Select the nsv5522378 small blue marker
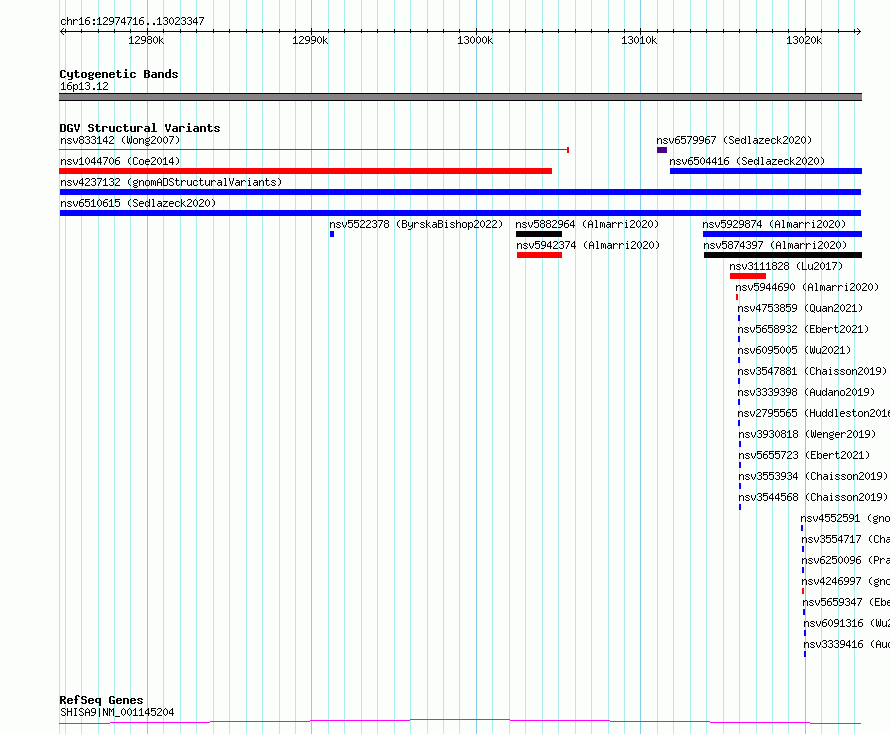This screenshot has width=890, height=734. coord(332,234)
